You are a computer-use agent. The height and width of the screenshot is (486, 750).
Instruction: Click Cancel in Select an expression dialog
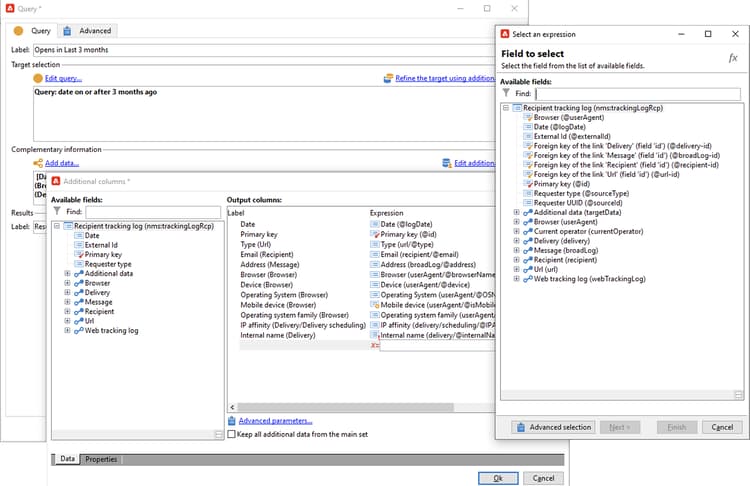[722, 427]
